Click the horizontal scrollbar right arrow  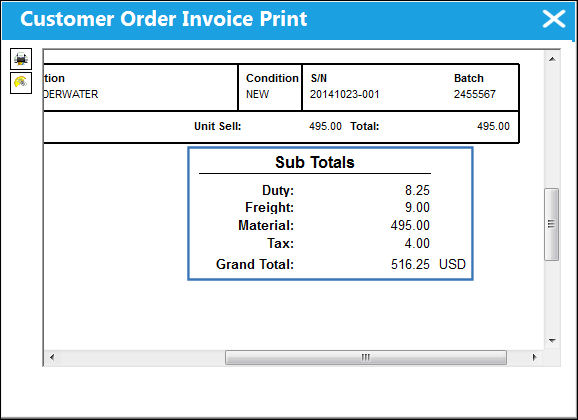coord(534,357)
